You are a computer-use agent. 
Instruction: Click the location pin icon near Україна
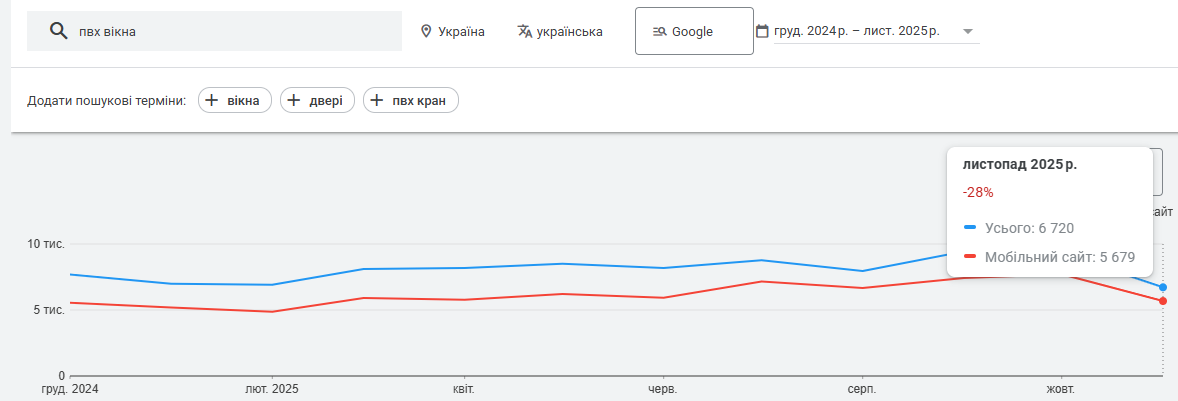[426, 31]
